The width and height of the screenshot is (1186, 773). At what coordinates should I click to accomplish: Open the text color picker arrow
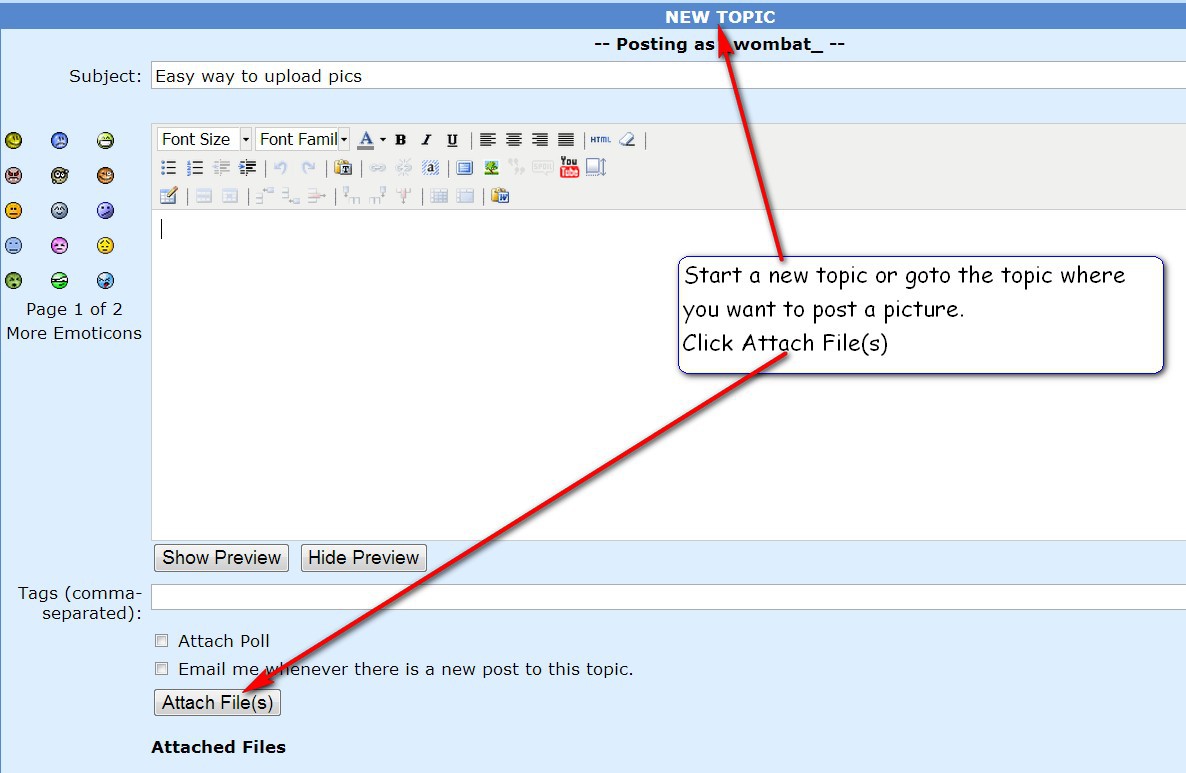(x=382, y=140)
